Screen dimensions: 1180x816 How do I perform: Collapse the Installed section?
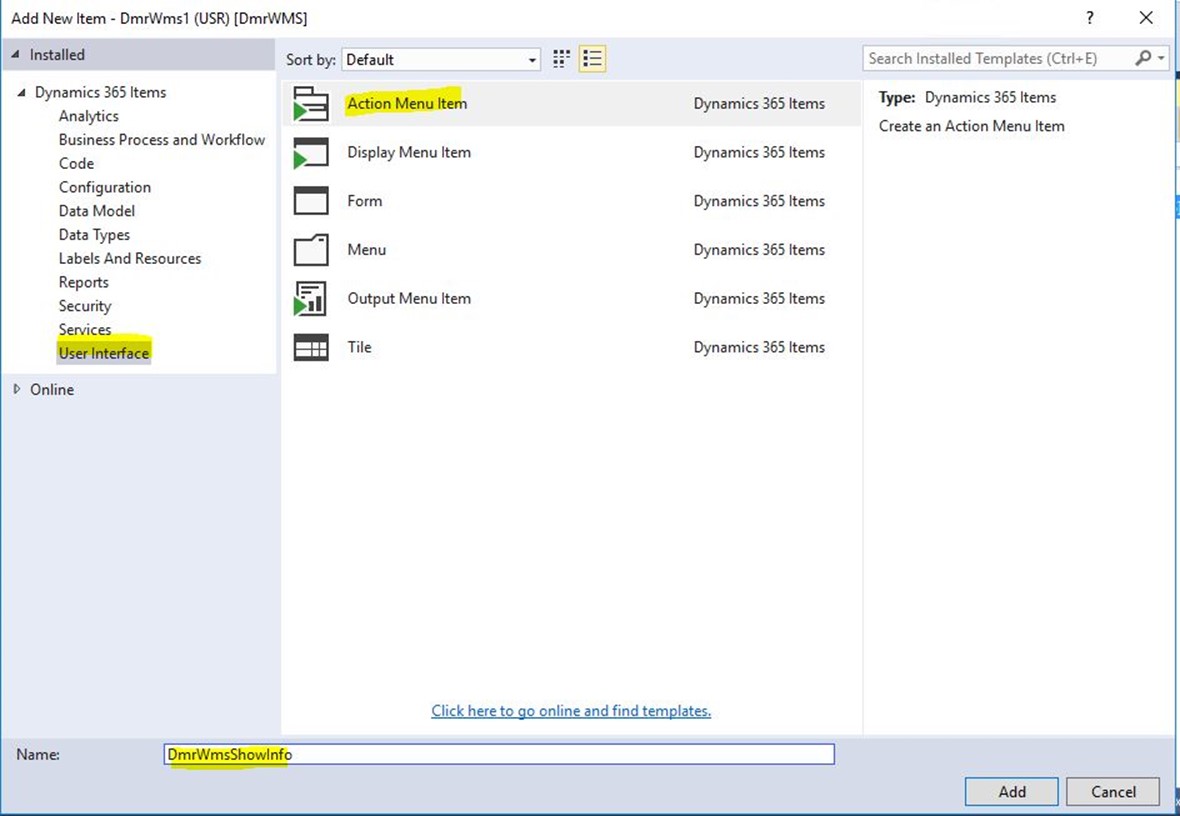(x=16, y=55)
